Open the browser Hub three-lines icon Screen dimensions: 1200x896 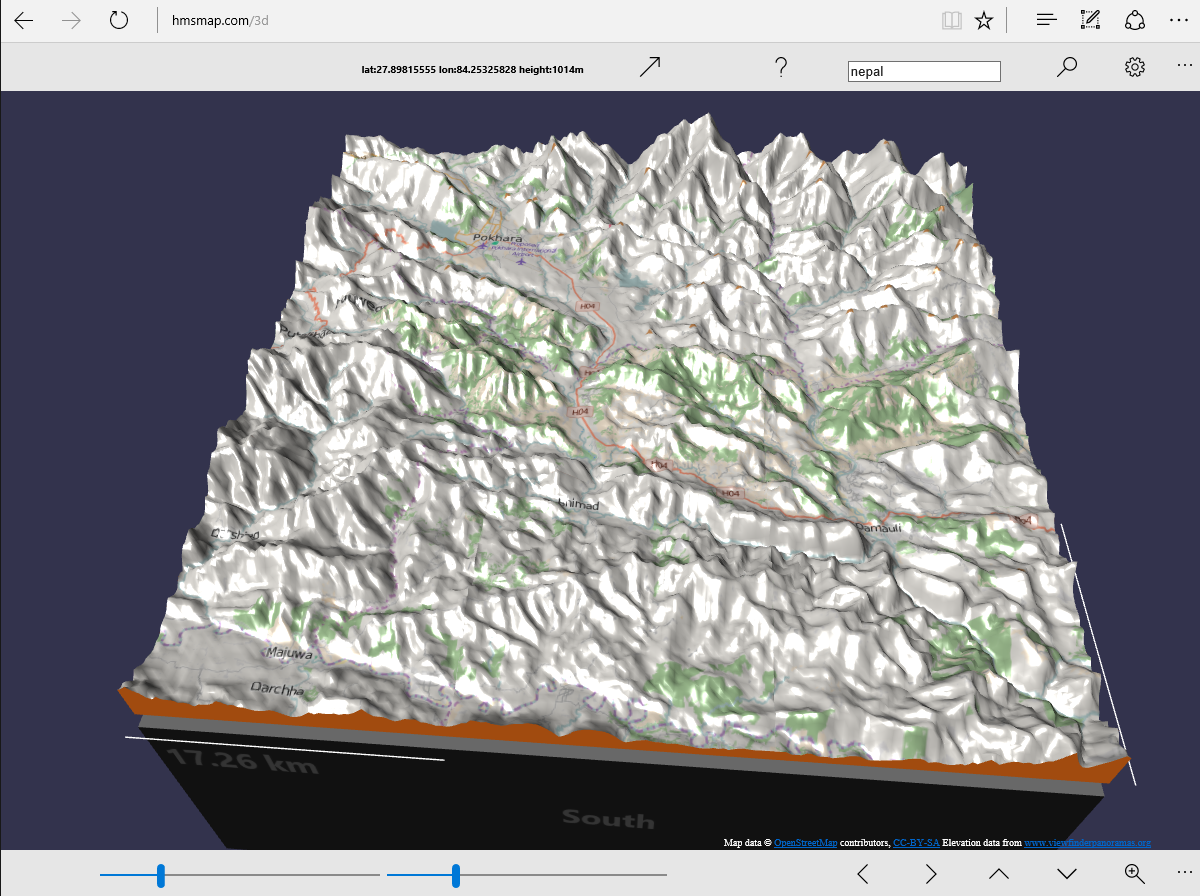click(x=1046, y=20)
